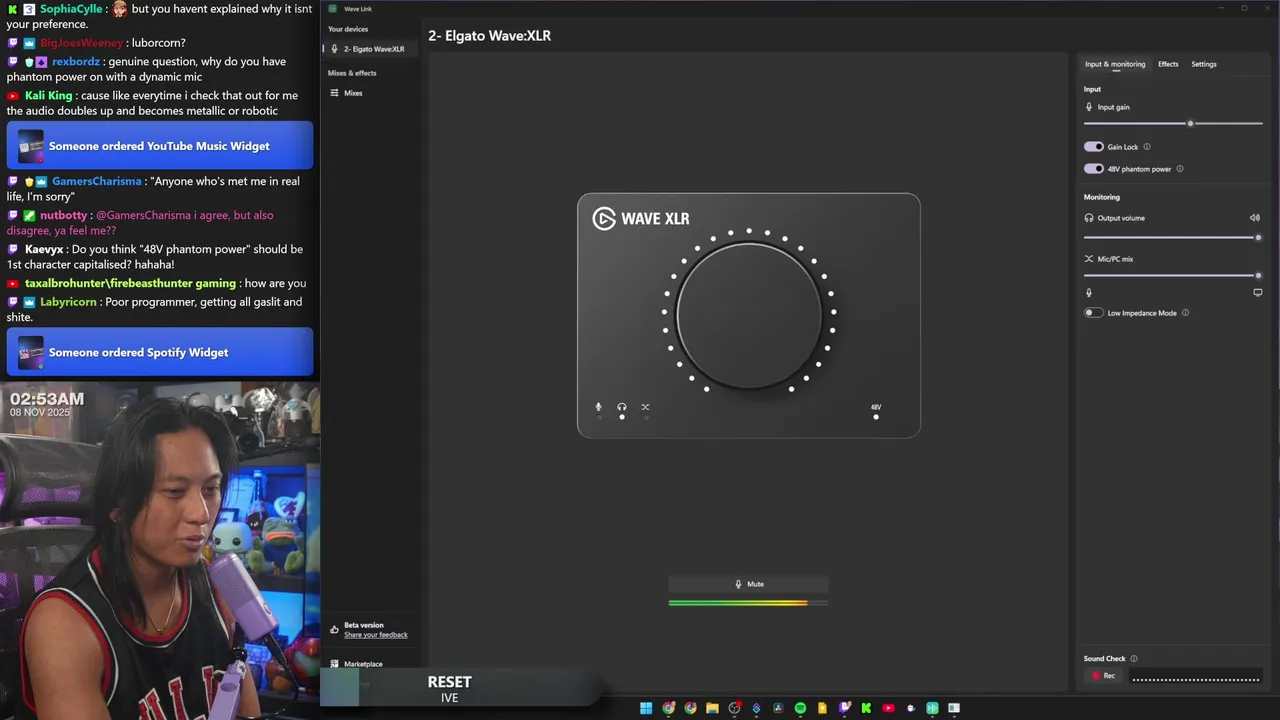Turn off 48V phantom power switch
The image size is (1280, 720).
pos(1094,169)
